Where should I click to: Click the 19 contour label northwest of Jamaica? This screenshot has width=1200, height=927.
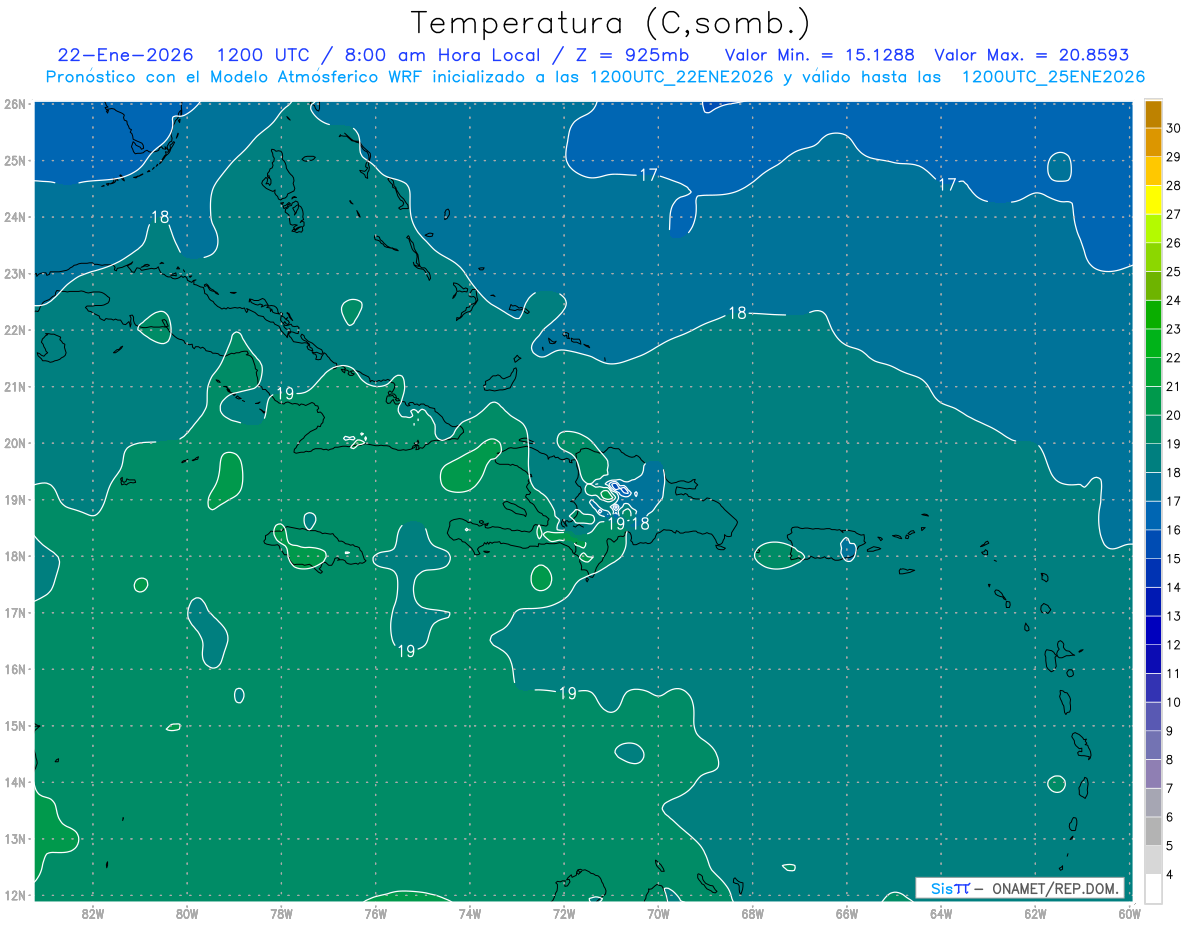pos(285,393)
